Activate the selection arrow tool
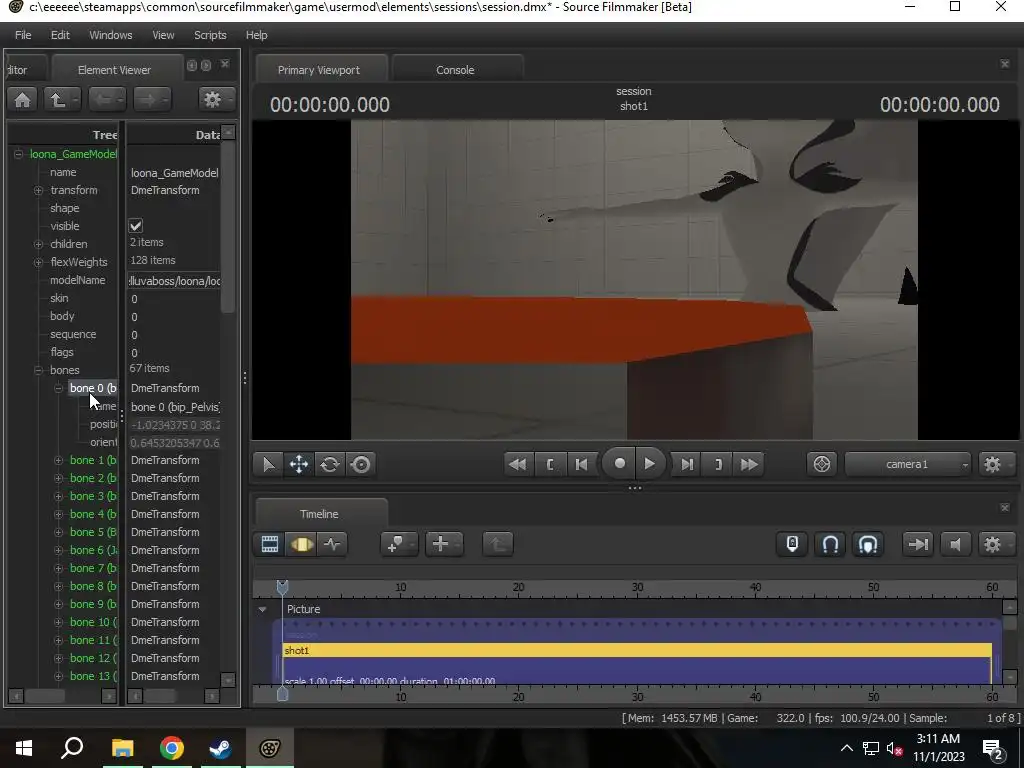The height and width of the screenshot is (768, 1024). coord(268,464)
